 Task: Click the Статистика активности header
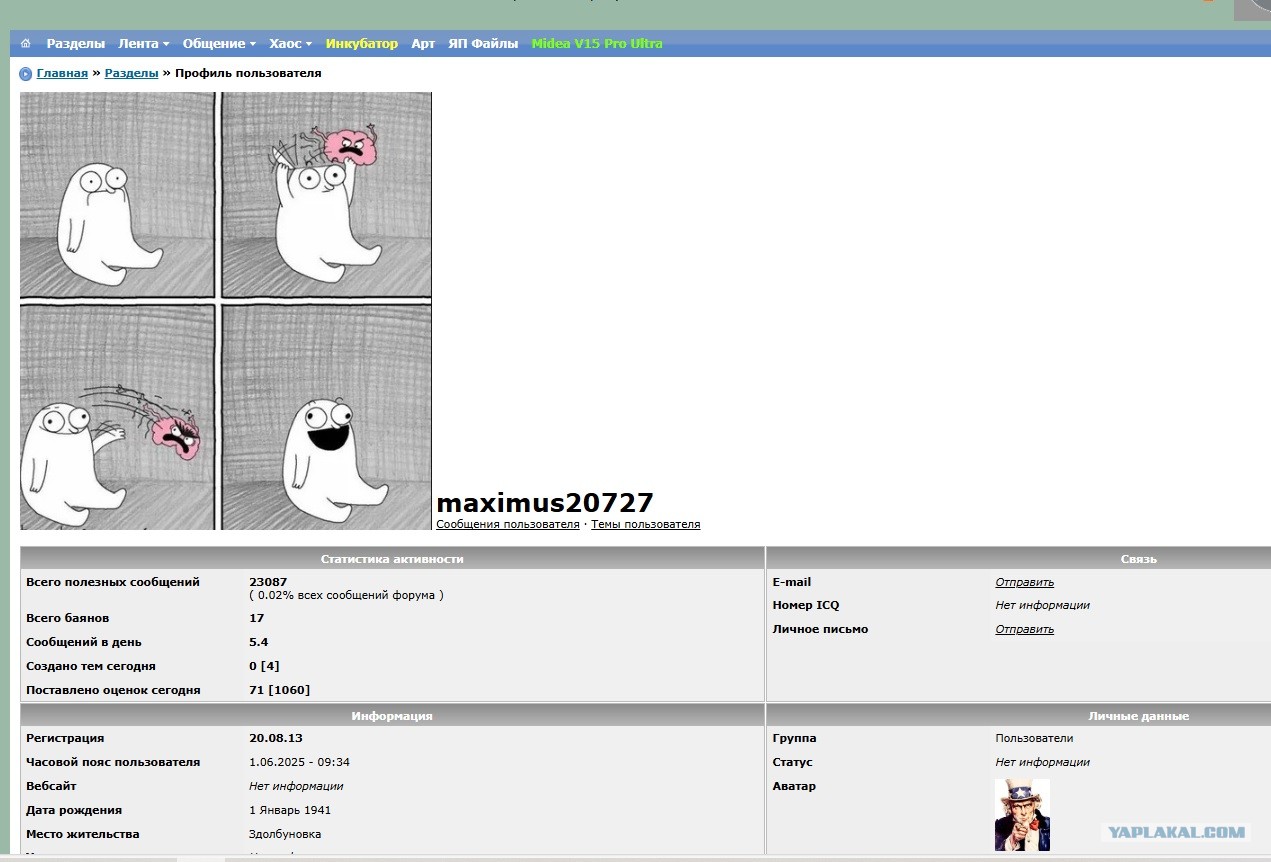392,559
